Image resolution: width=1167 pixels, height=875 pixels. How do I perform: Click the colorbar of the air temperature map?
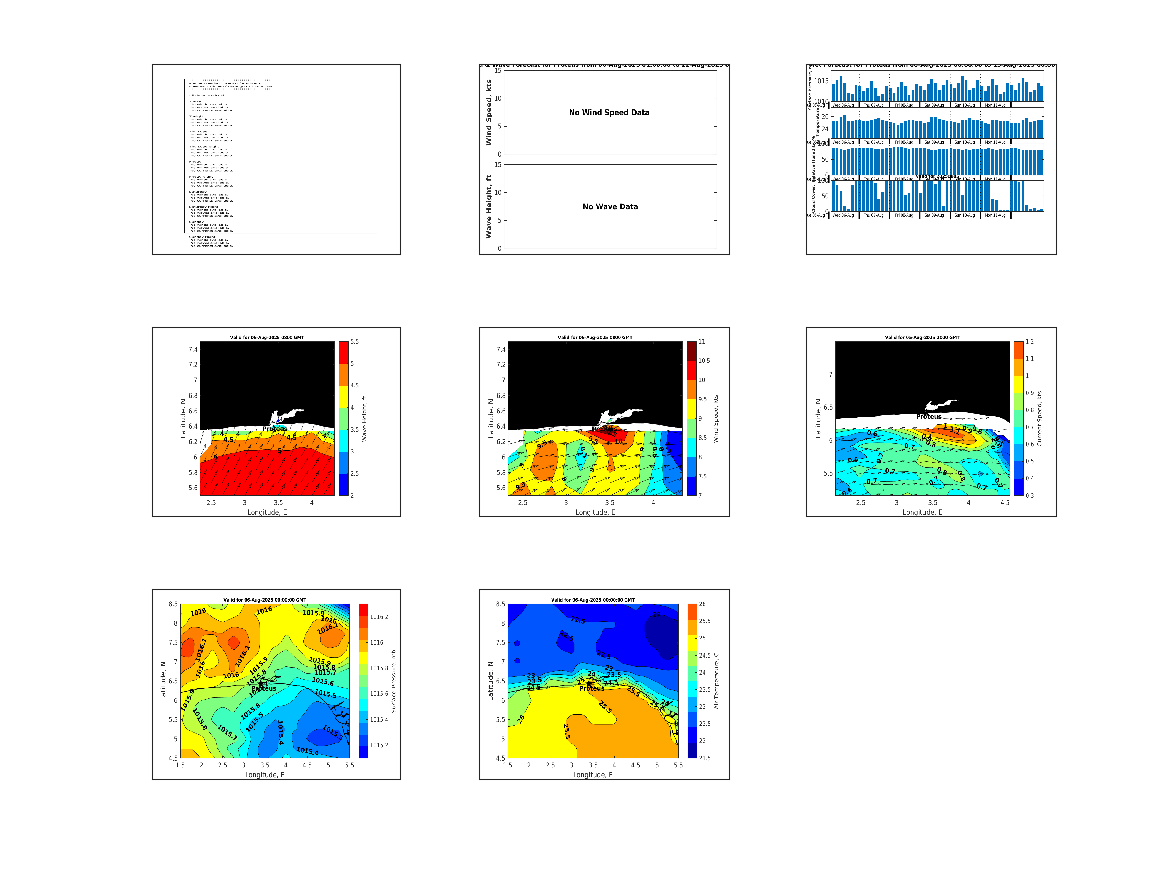692,681
